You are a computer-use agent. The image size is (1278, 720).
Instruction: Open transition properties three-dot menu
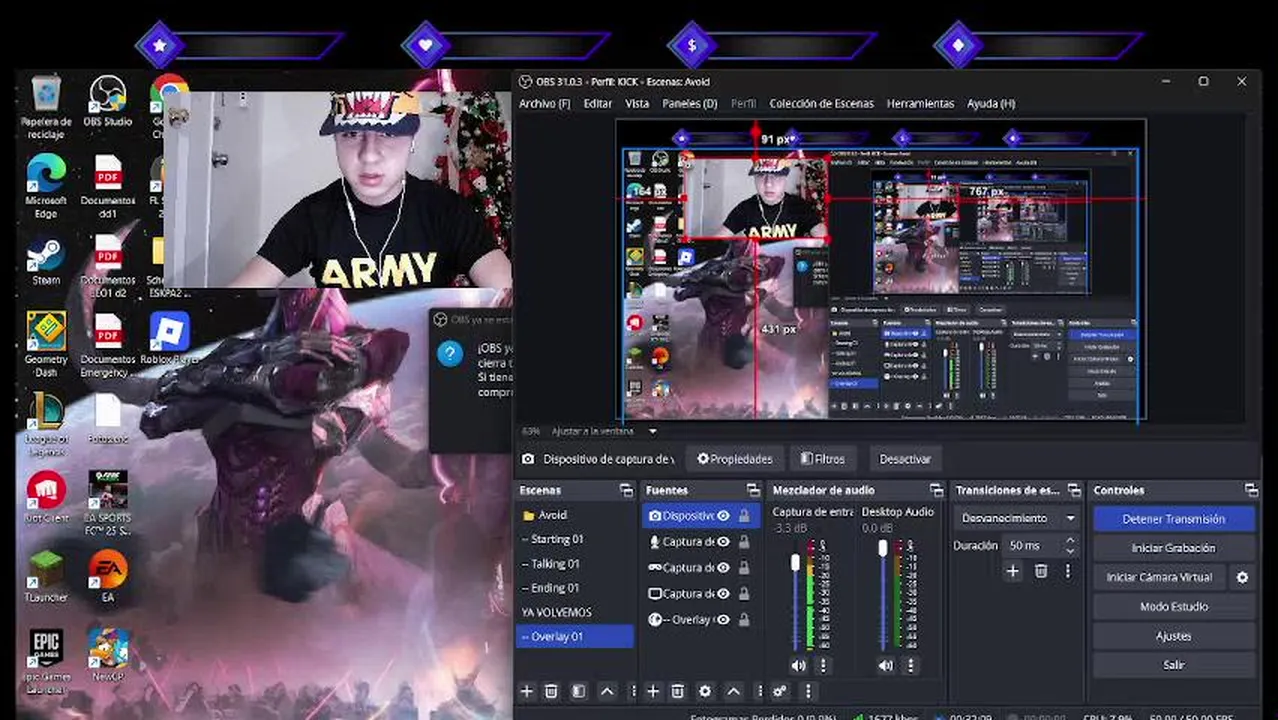click(x=1067, y=571)
